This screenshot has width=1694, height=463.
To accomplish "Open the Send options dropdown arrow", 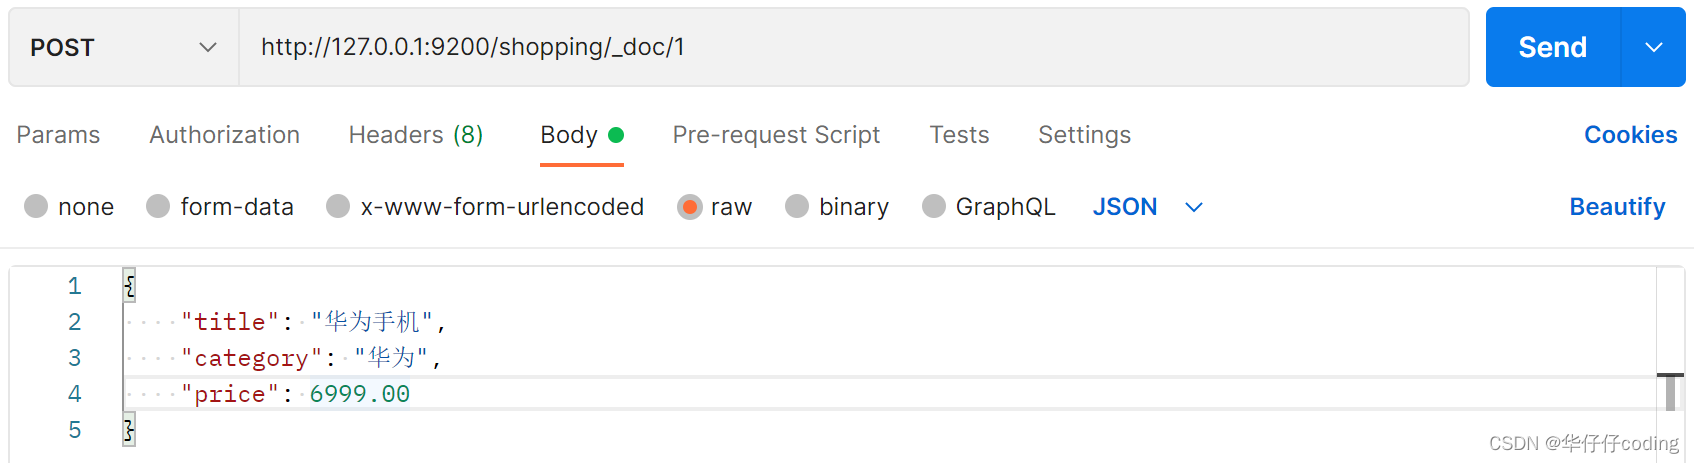I will [1654, 47].
